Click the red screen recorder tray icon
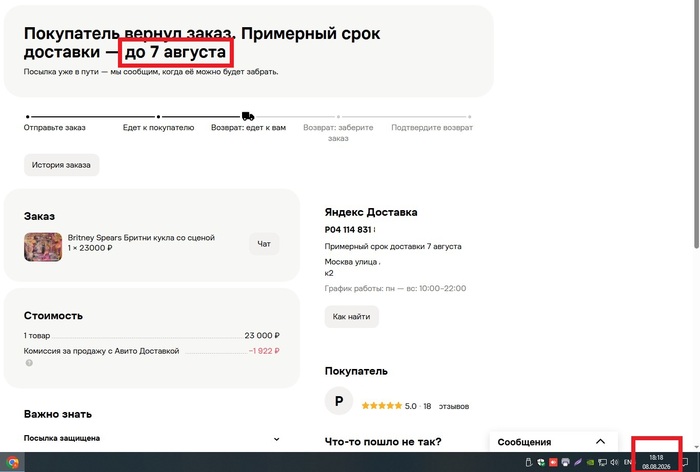Screen dimensions: 700x472 point(553,462)
